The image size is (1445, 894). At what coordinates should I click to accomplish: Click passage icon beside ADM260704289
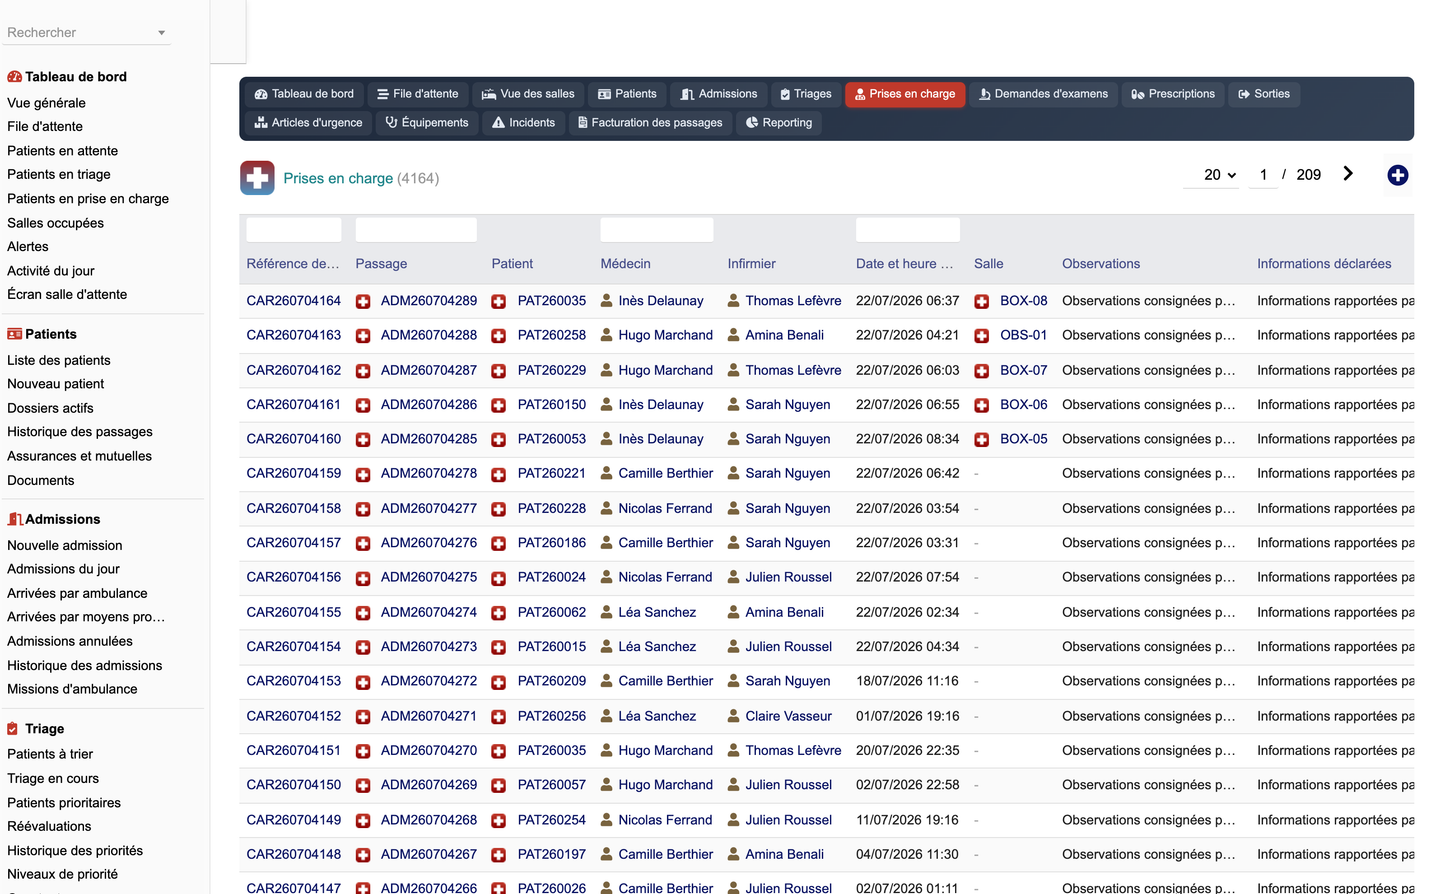click(x=363, y=301)
